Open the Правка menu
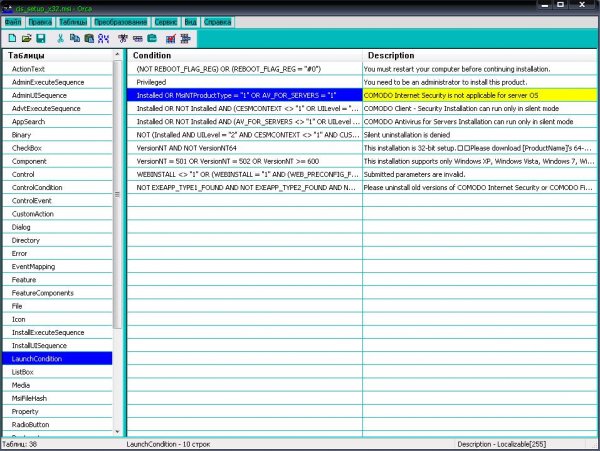600x451 pixels. pos(40,22)
